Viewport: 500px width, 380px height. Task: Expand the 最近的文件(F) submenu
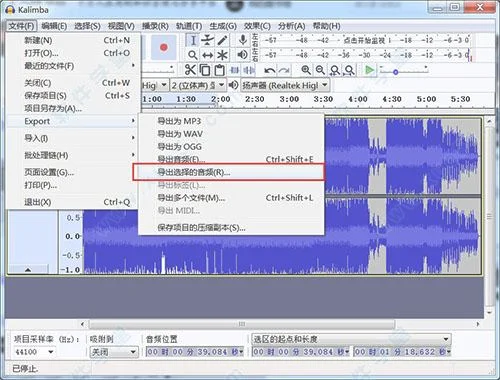[73, 66]
